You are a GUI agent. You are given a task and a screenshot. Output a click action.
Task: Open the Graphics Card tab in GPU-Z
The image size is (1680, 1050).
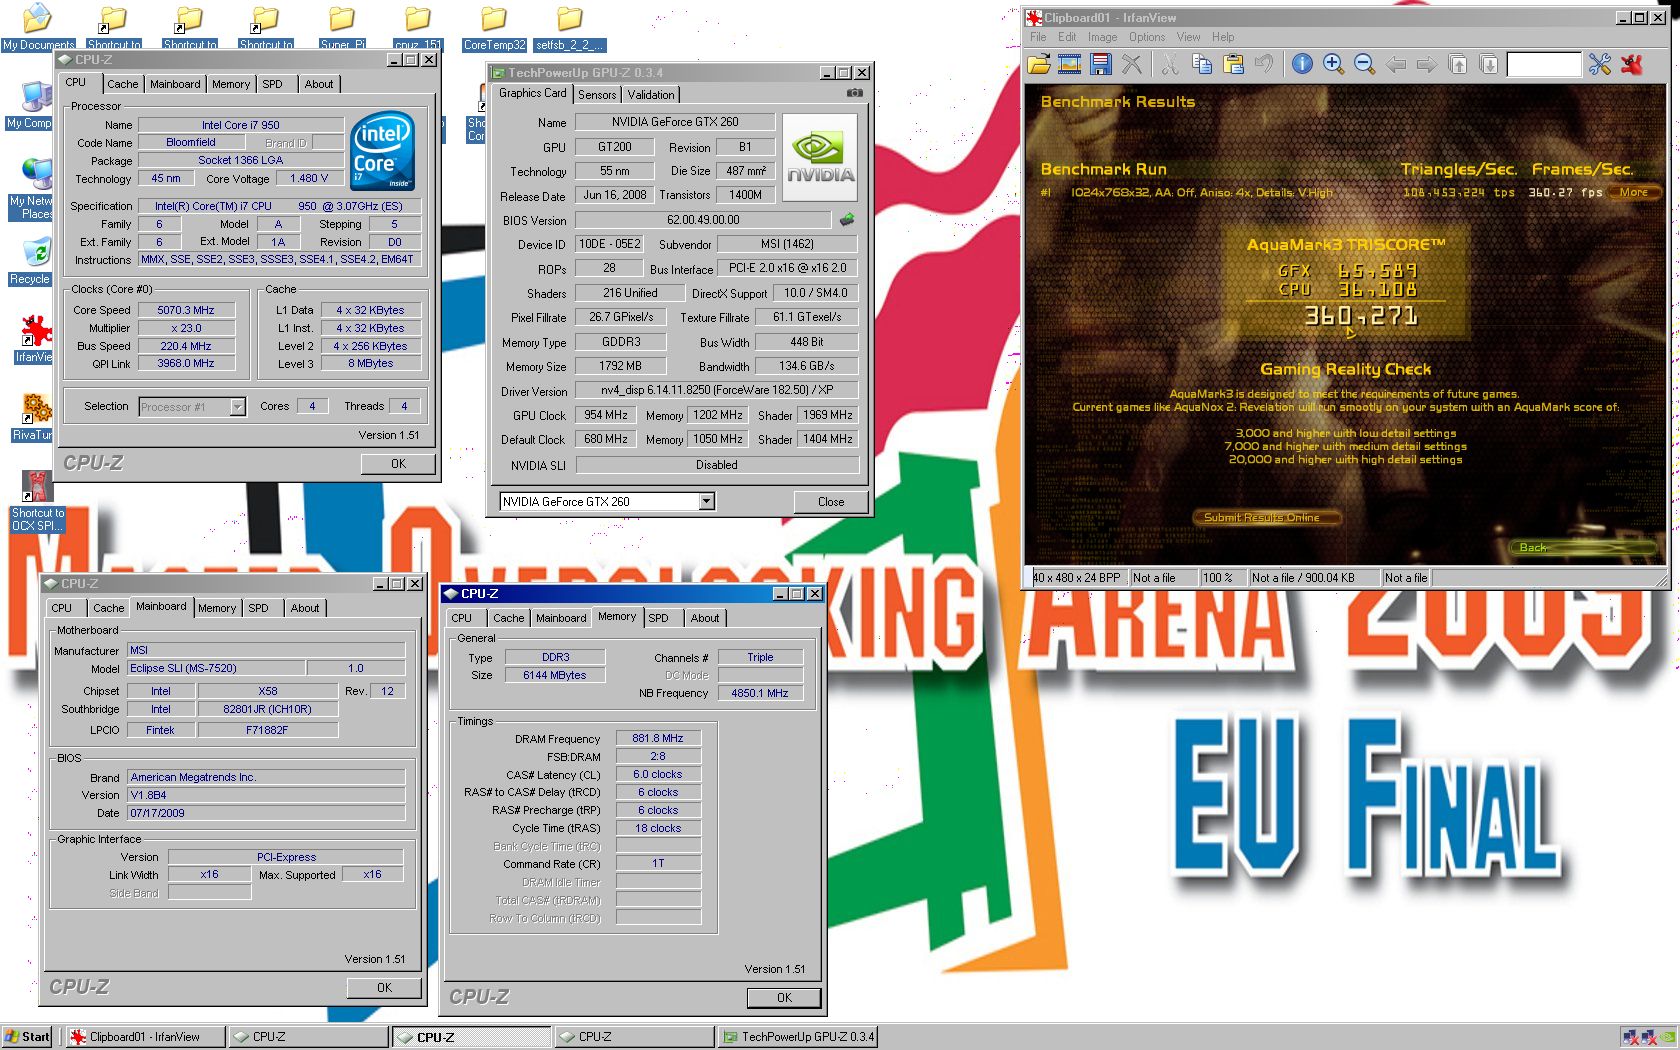point(533,93)
